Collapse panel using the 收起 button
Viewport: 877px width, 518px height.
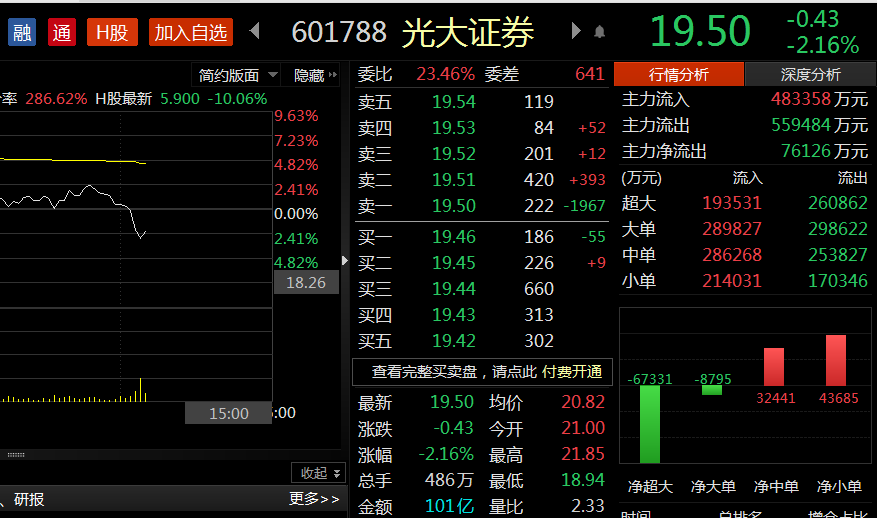pos(318,473)
